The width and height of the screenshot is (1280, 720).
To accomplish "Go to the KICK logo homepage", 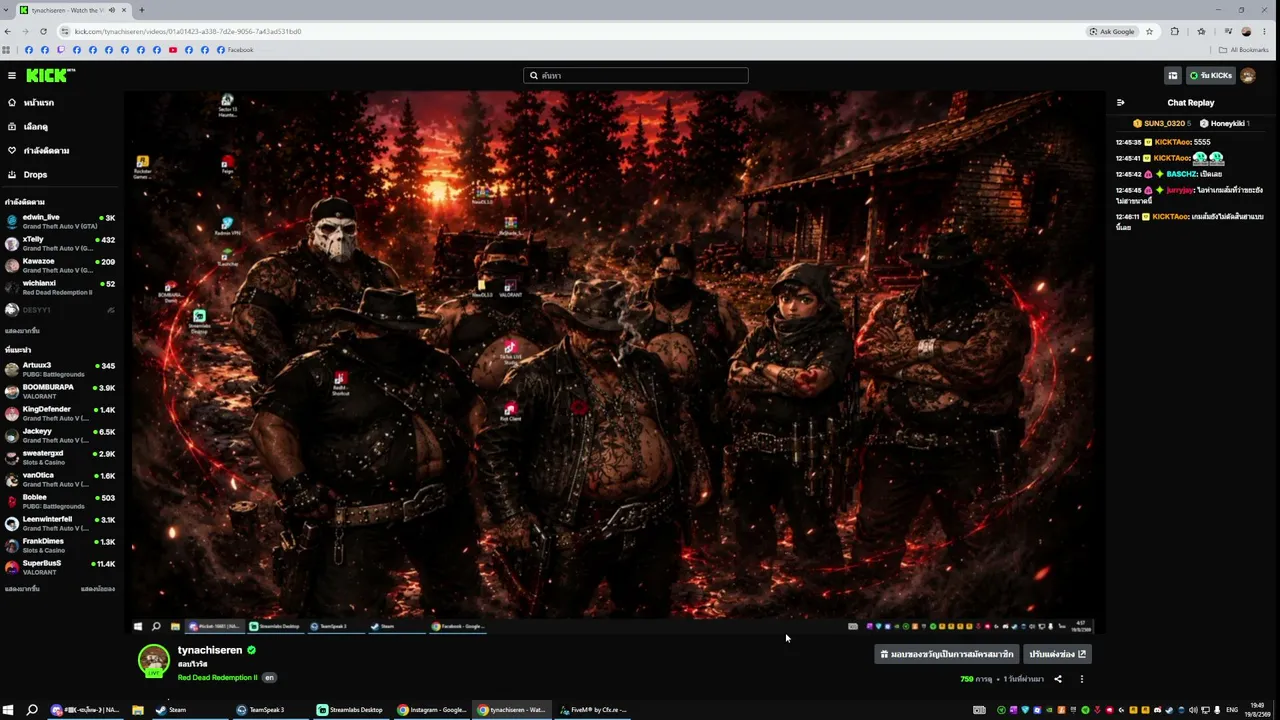I will coord(50,75).
